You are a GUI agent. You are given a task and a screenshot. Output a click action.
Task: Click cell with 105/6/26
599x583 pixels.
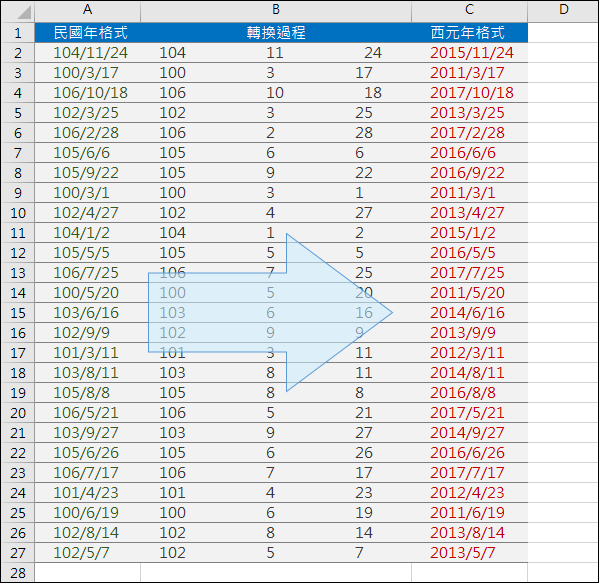coord(87,453)
